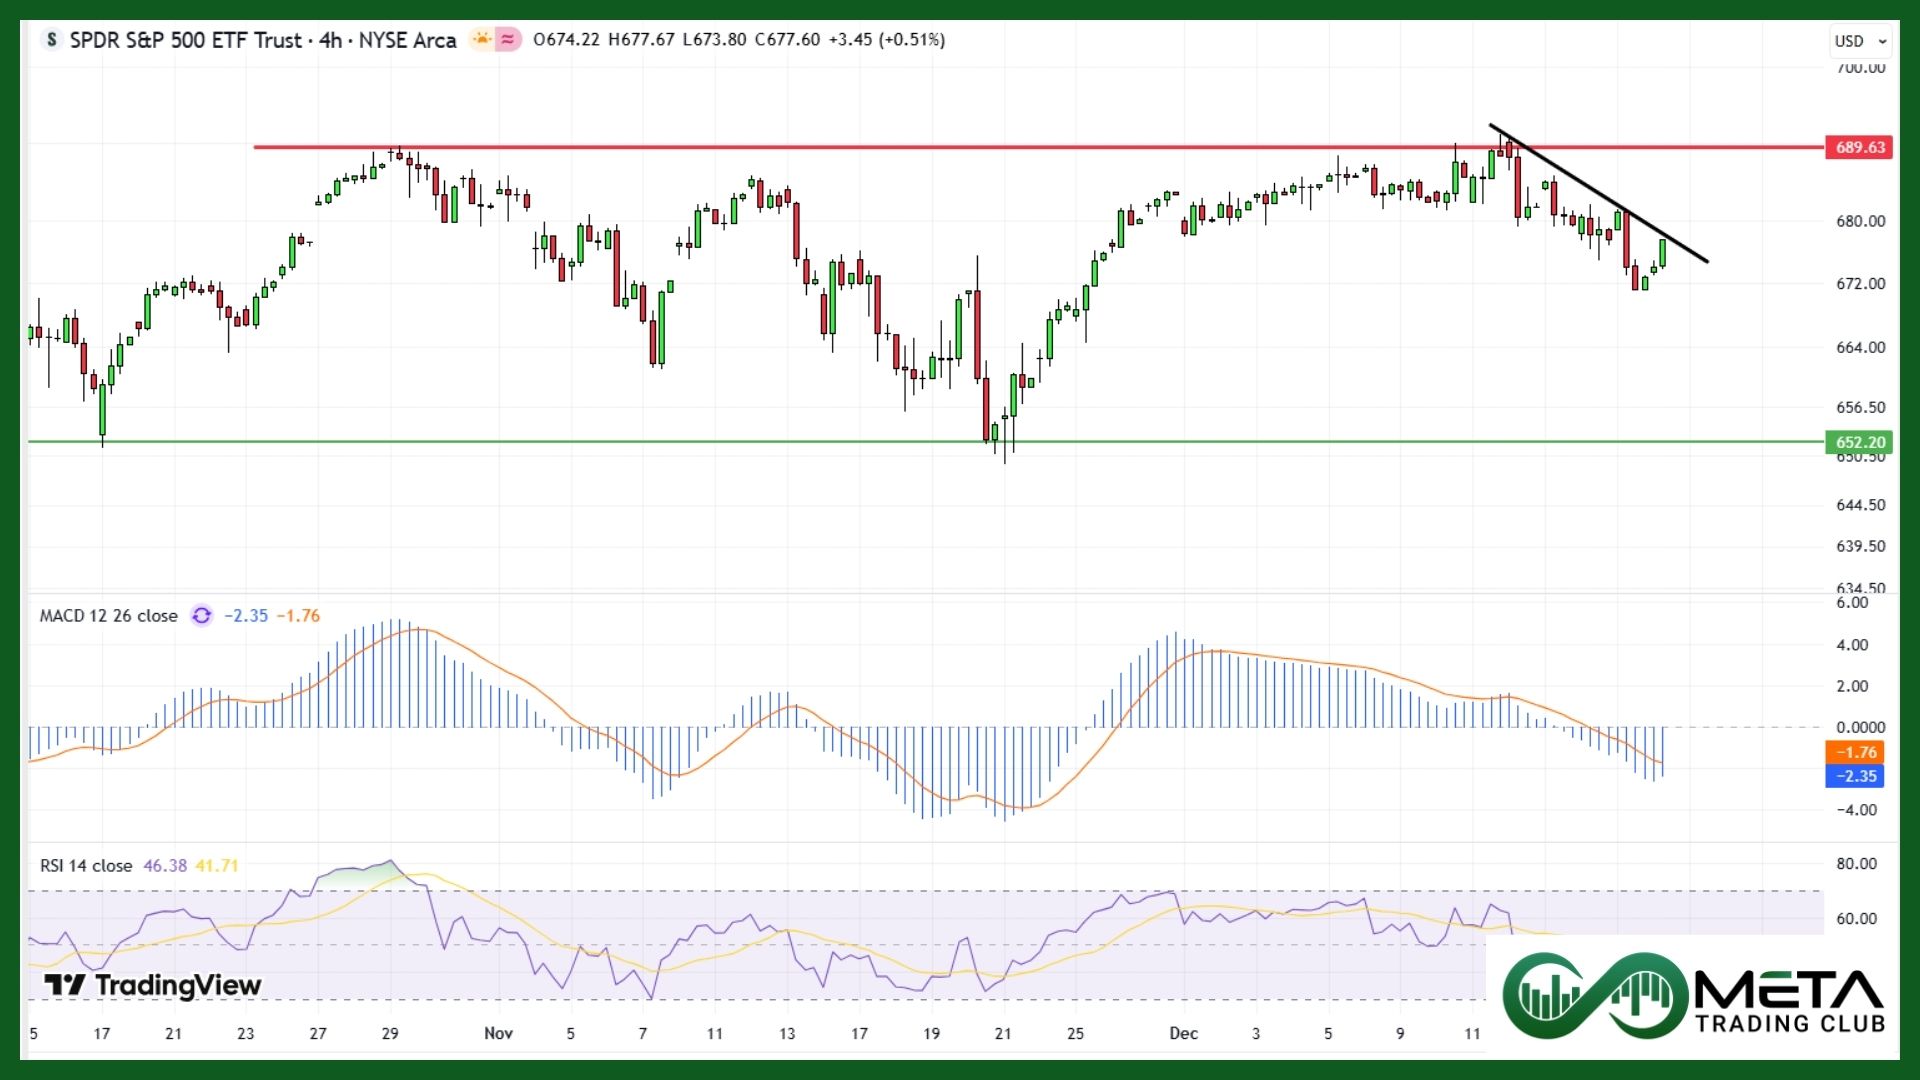Click the MACD legend value -2.35
Screen dimensions: 1920x1080
(246, 616)
